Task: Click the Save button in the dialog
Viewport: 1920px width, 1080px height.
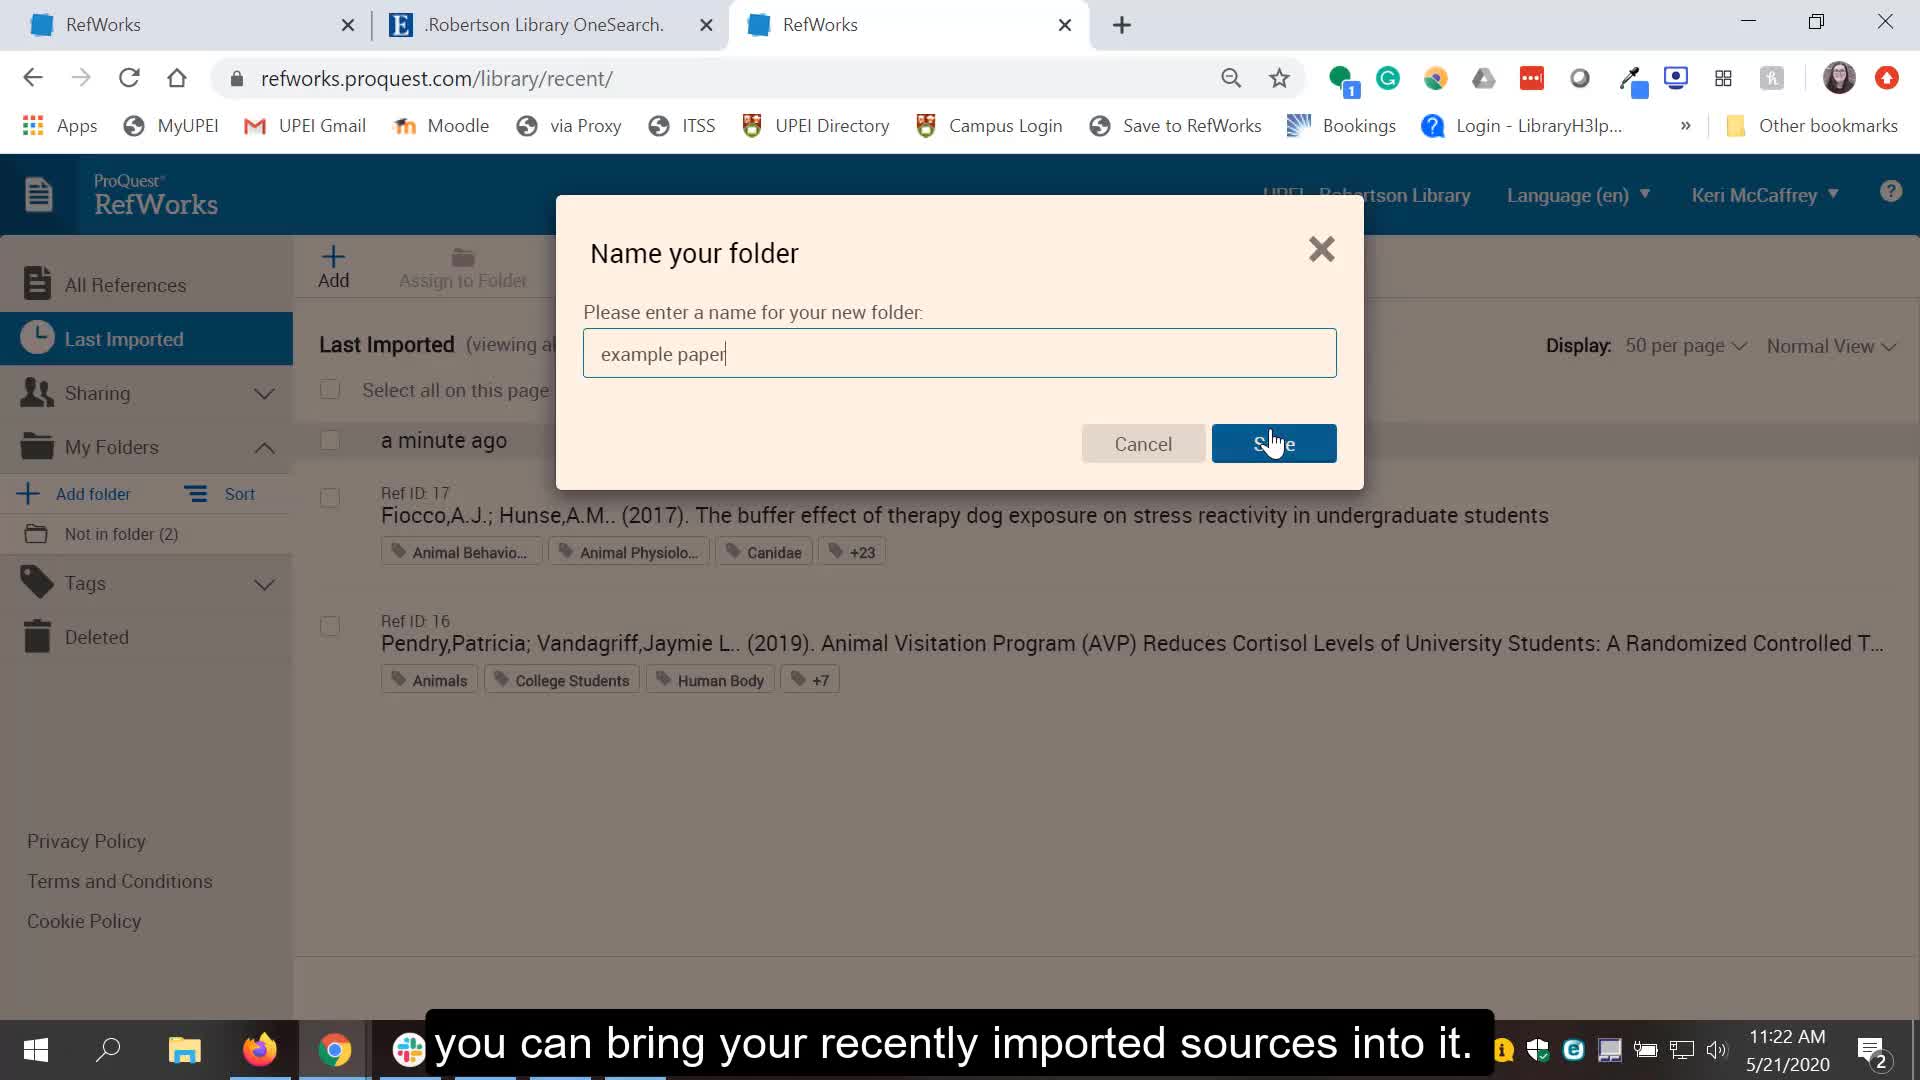Action: [x=1273, y=443]
